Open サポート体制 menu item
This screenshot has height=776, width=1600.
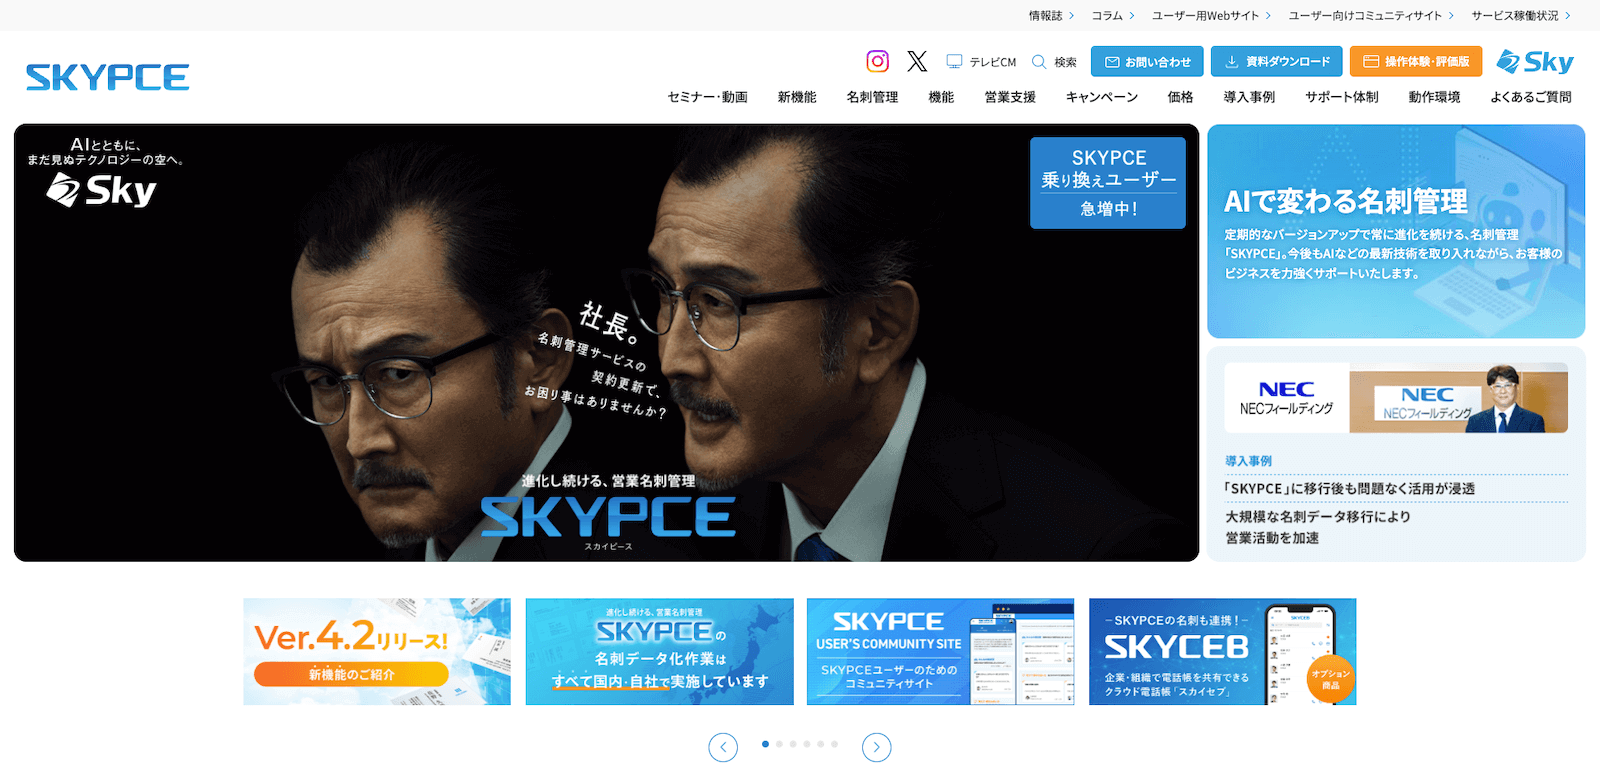(1342, 97)
